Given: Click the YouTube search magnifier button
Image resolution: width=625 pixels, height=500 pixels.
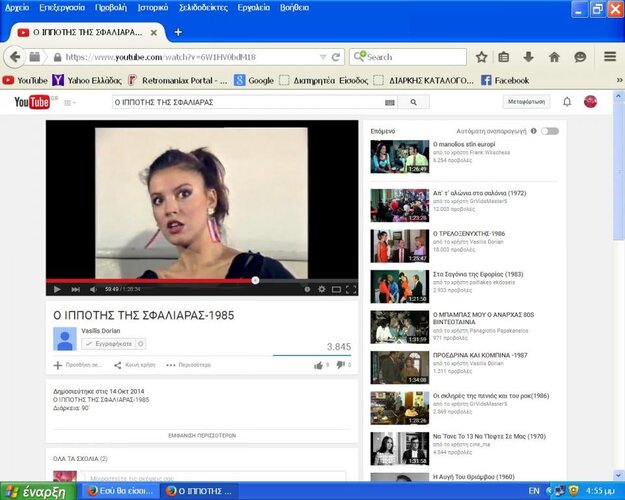Looking at the screenshot, I should tap(414, 102).
